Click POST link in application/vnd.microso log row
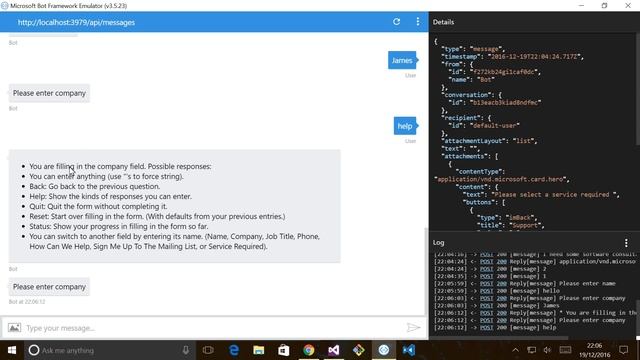 486,262
